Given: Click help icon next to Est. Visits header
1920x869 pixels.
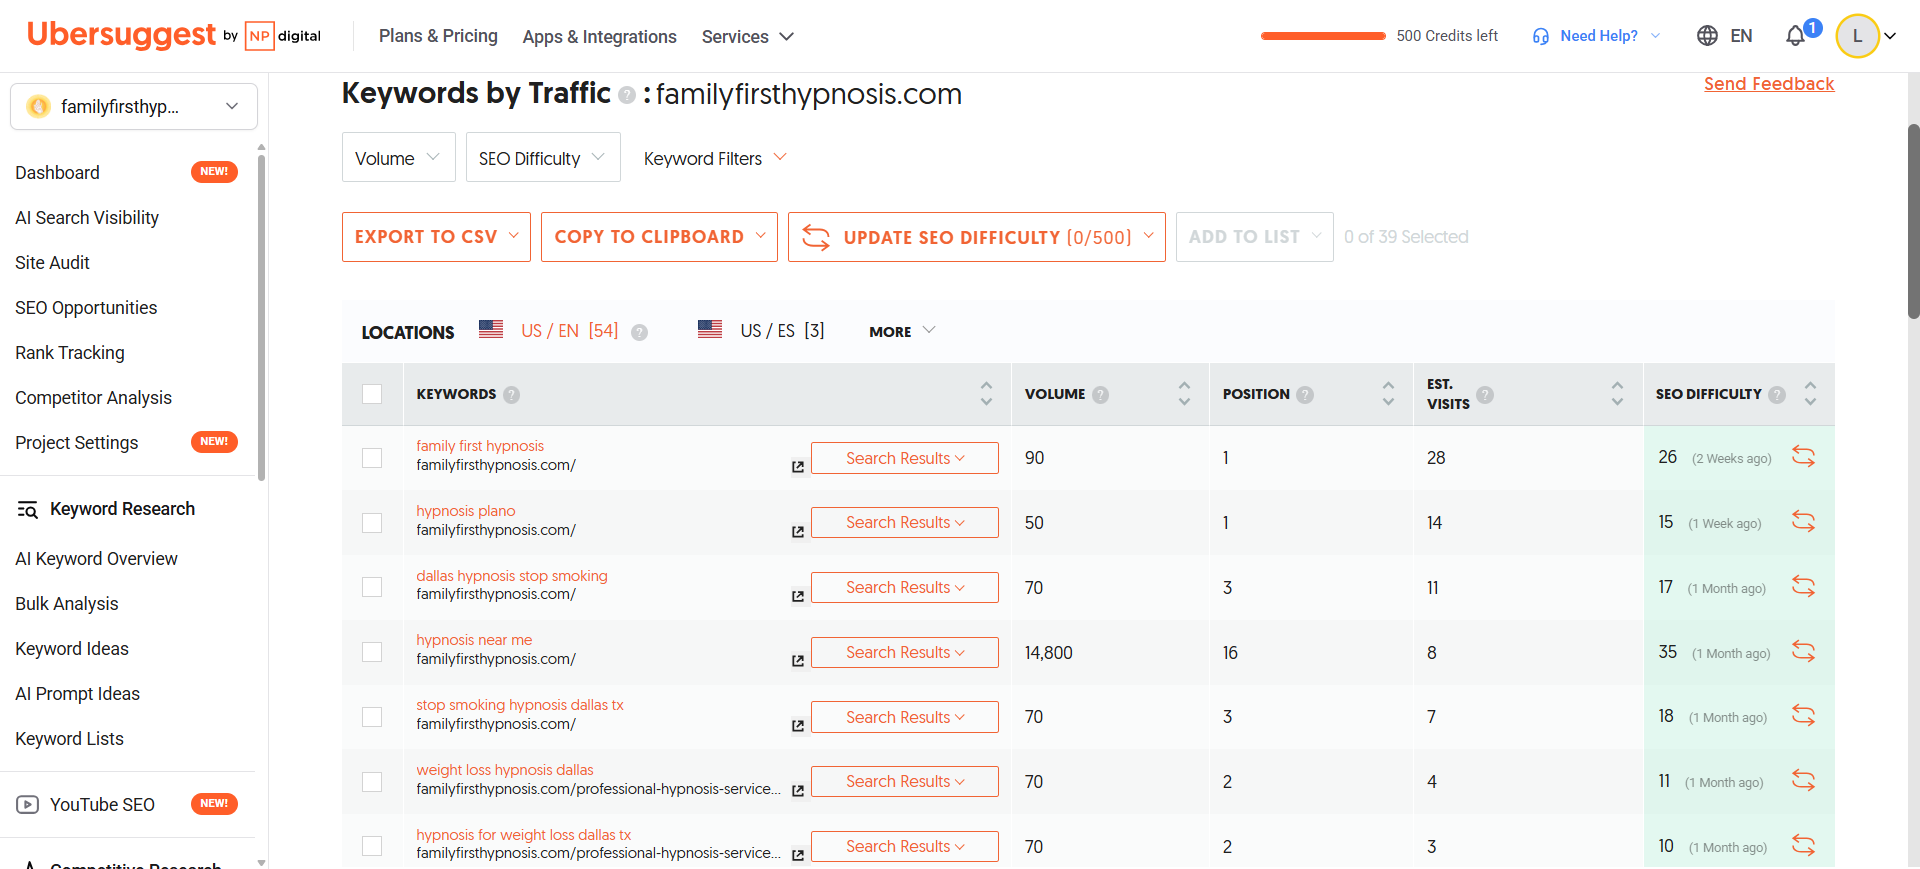Looking at the screenshot, I should click(1485, 395).
